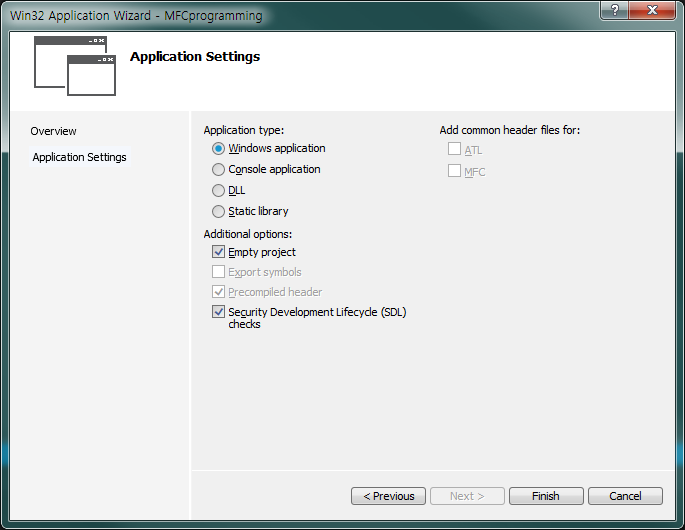Viewport: 685px width, 530px height.
Task: Click 'Add common header files for:' label
Action: [510, 130]
